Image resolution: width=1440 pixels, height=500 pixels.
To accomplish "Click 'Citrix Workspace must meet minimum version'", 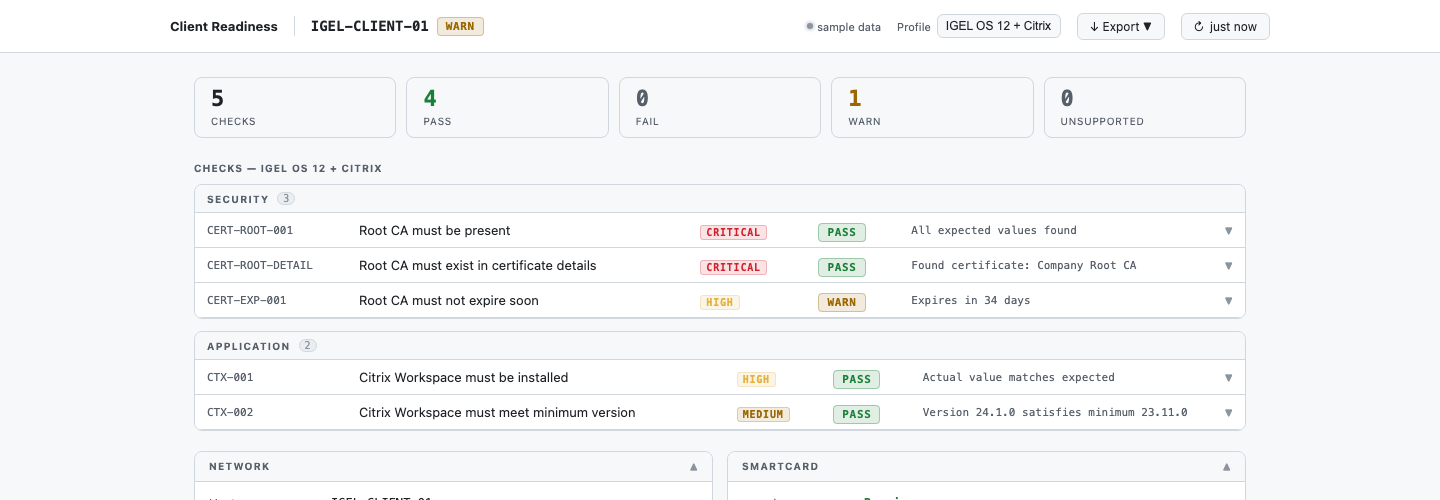I will (x=497, y=413).
